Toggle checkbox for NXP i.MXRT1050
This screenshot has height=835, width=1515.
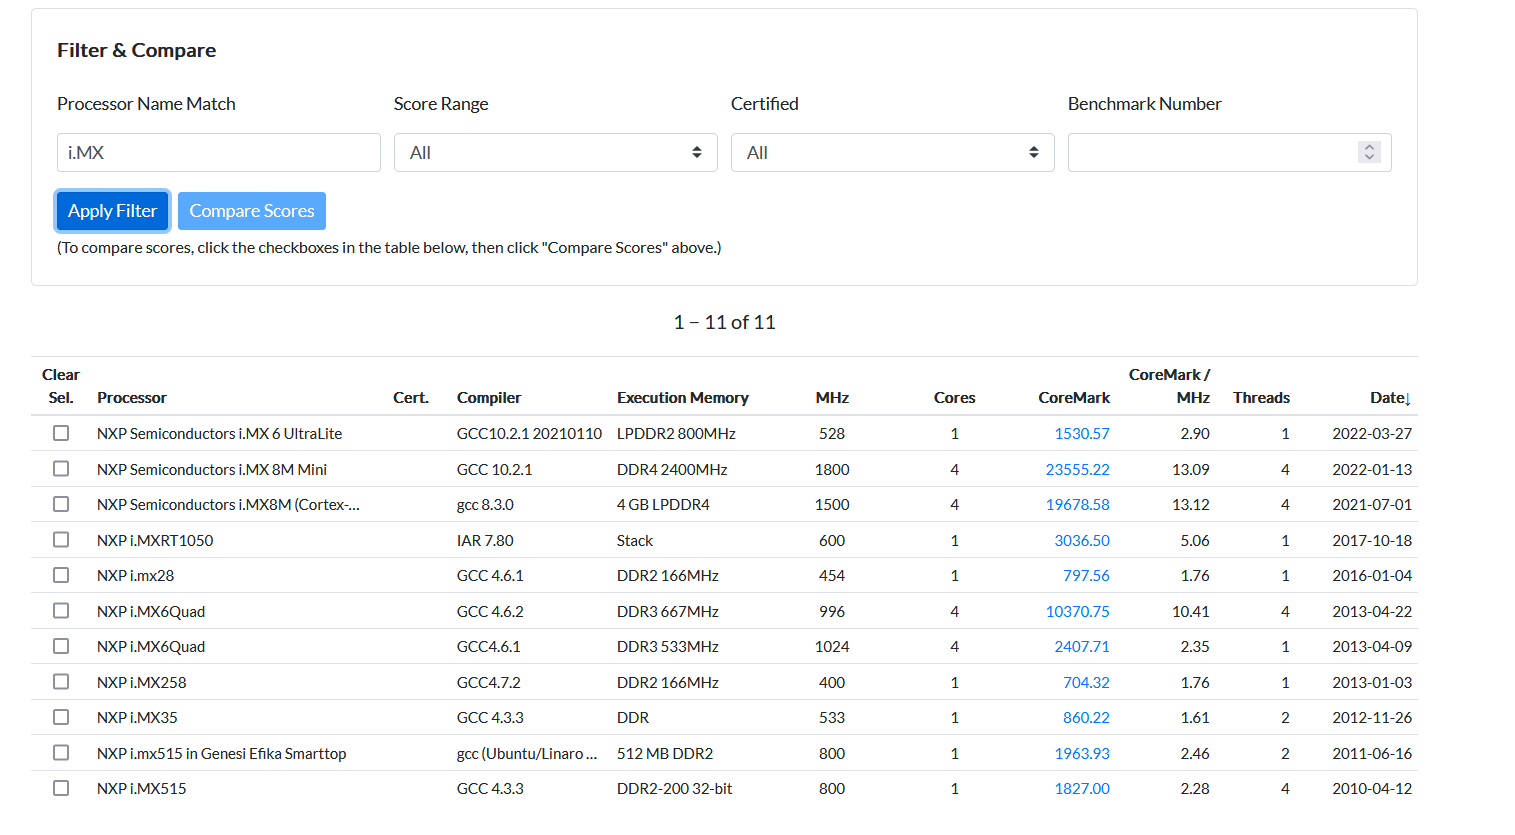click(x=61, y=539)
